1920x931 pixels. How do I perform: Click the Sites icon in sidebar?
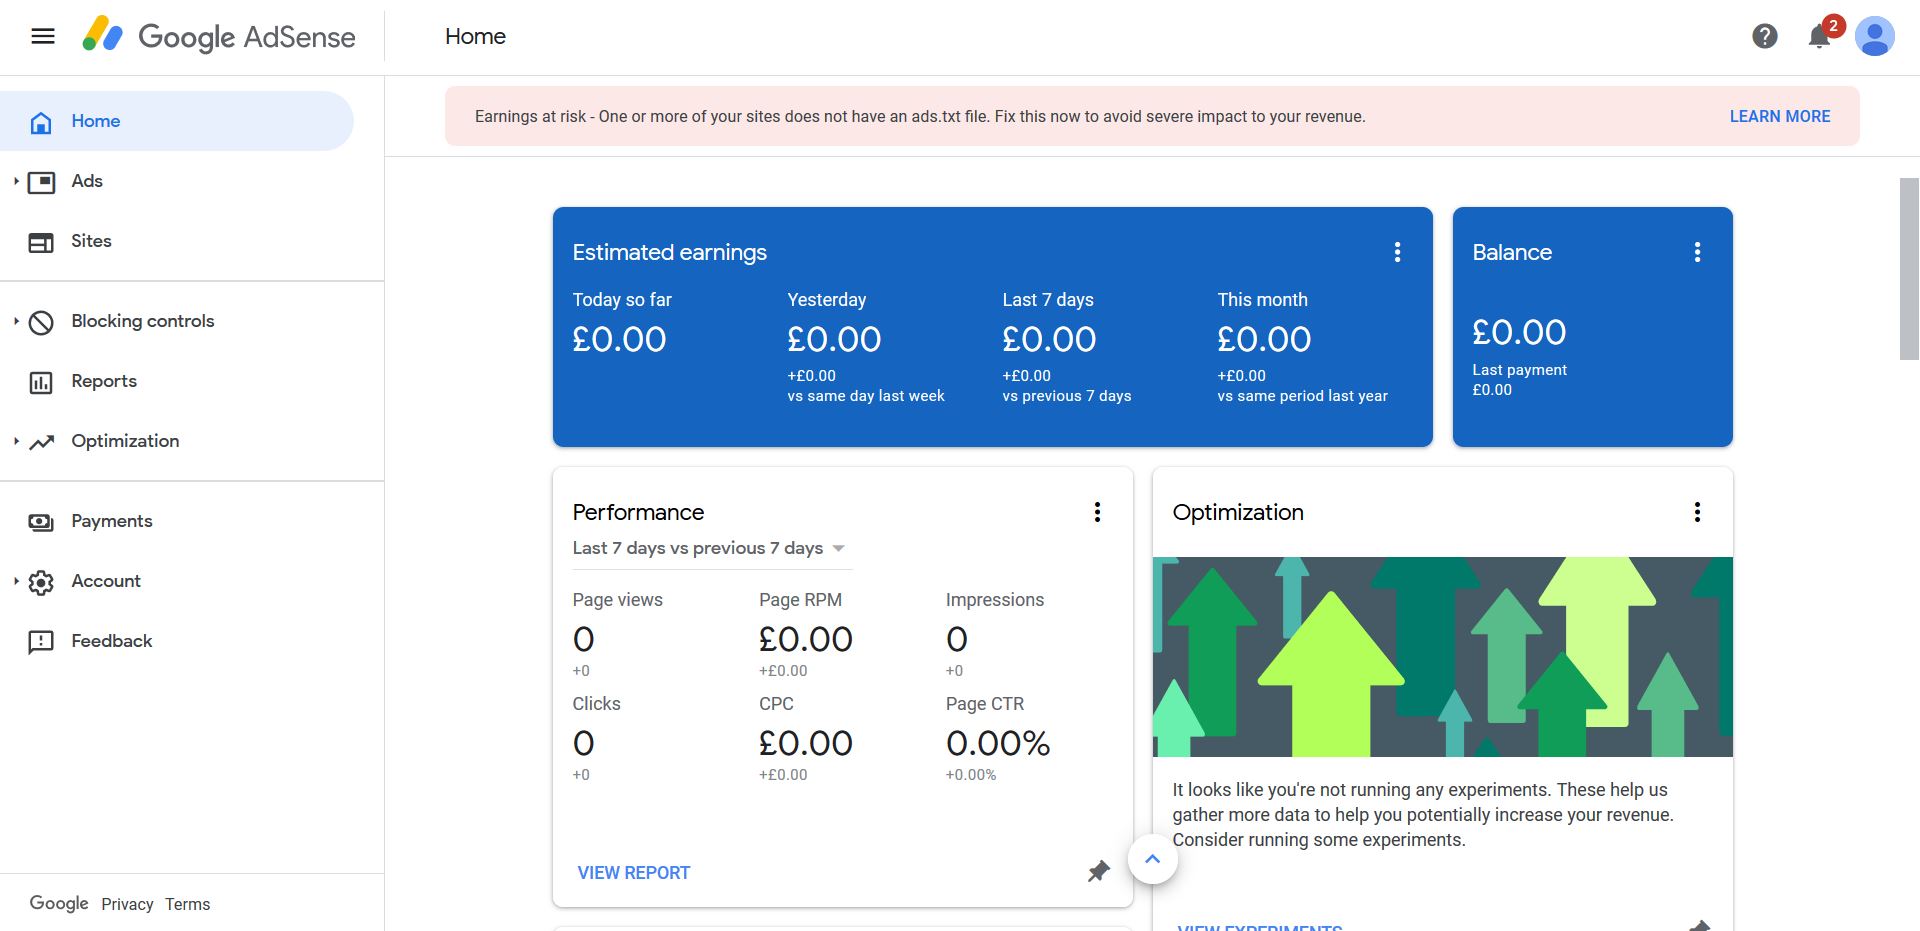point(41,242)
